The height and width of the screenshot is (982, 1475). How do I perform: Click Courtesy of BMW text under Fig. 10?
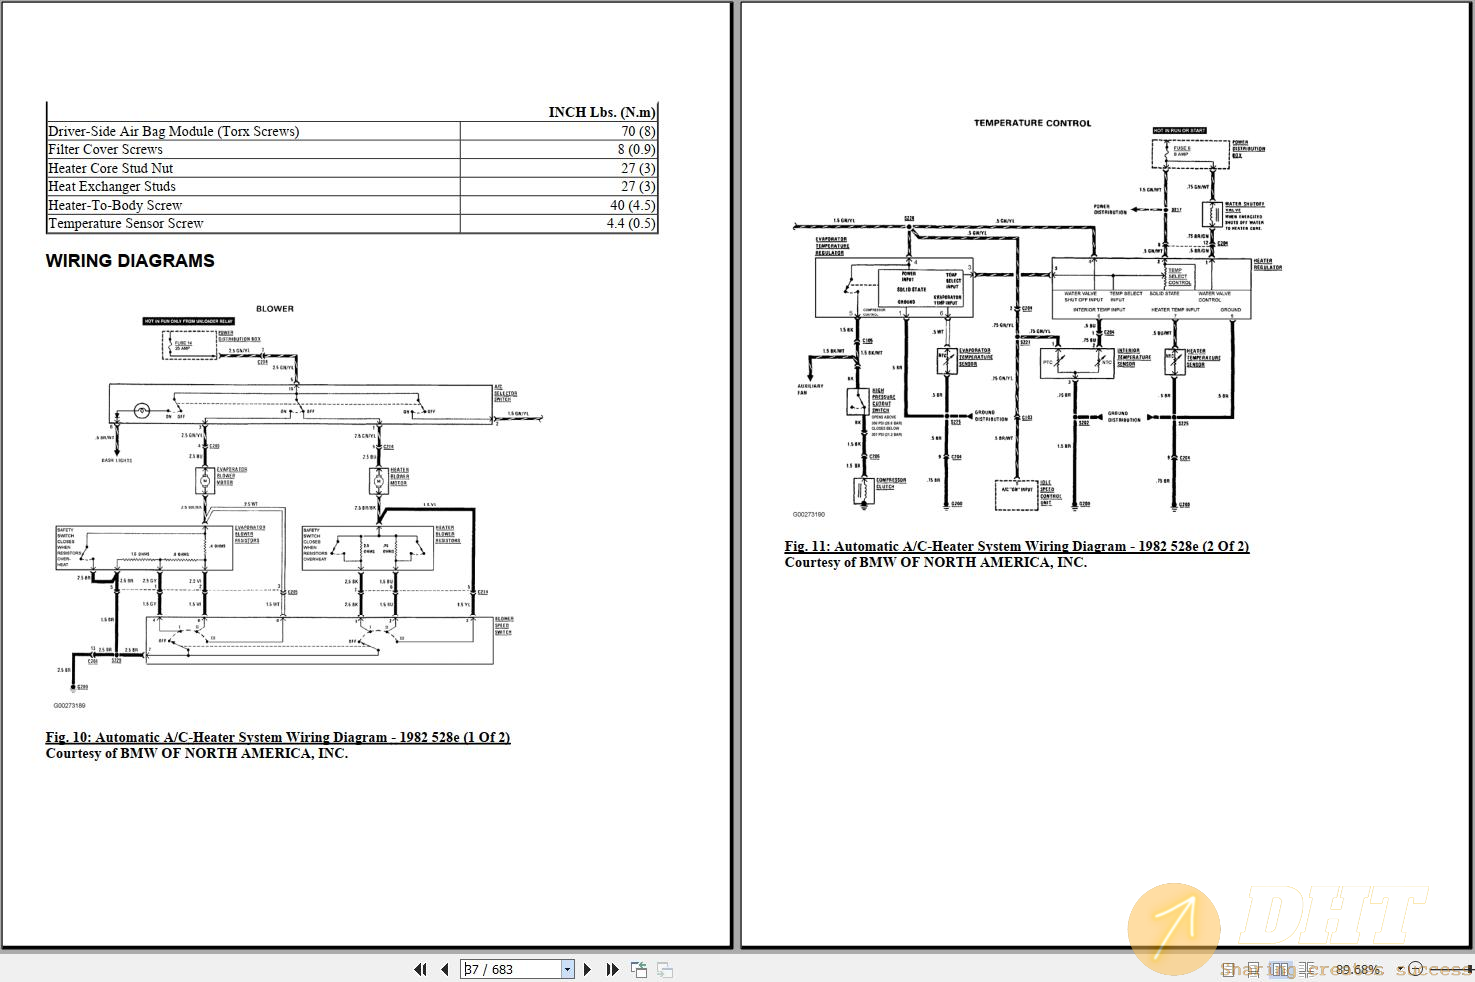pos(197,753)
